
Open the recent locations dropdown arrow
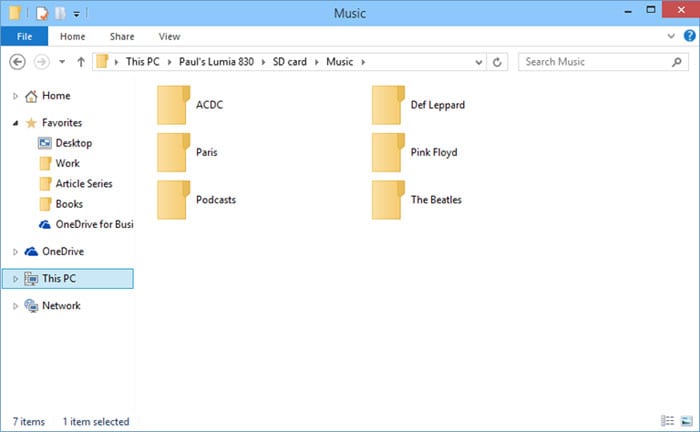62,62
